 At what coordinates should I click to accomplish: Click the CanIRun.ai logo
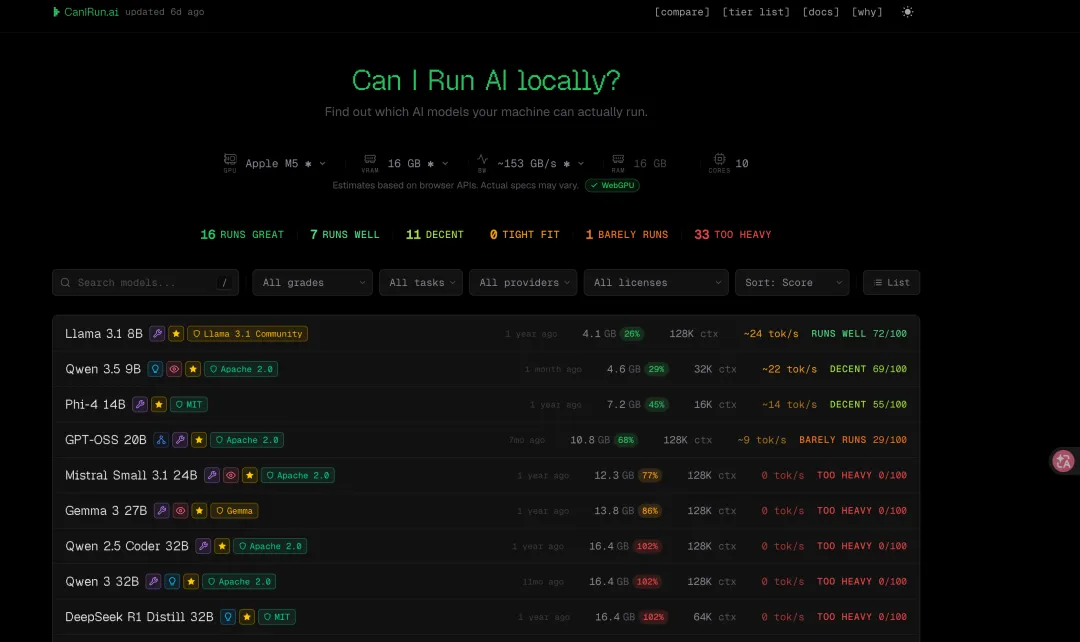coord(85,12)
